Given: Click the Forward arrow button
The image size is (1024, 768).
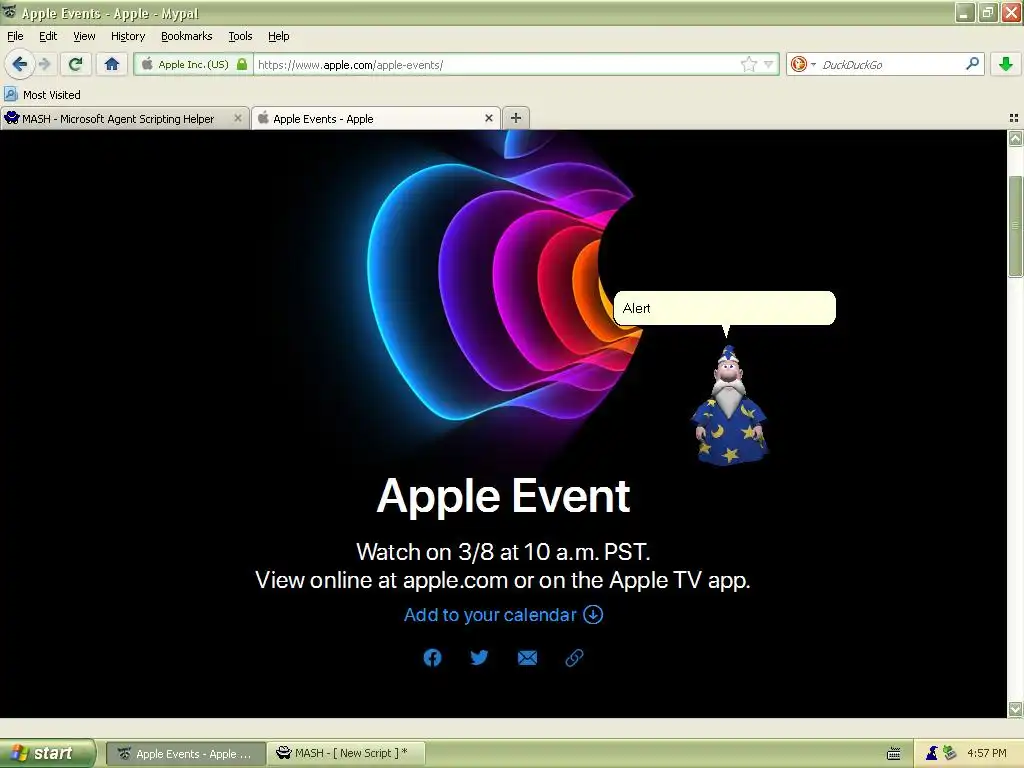Looking at the screenshot, I should (44, 64).
